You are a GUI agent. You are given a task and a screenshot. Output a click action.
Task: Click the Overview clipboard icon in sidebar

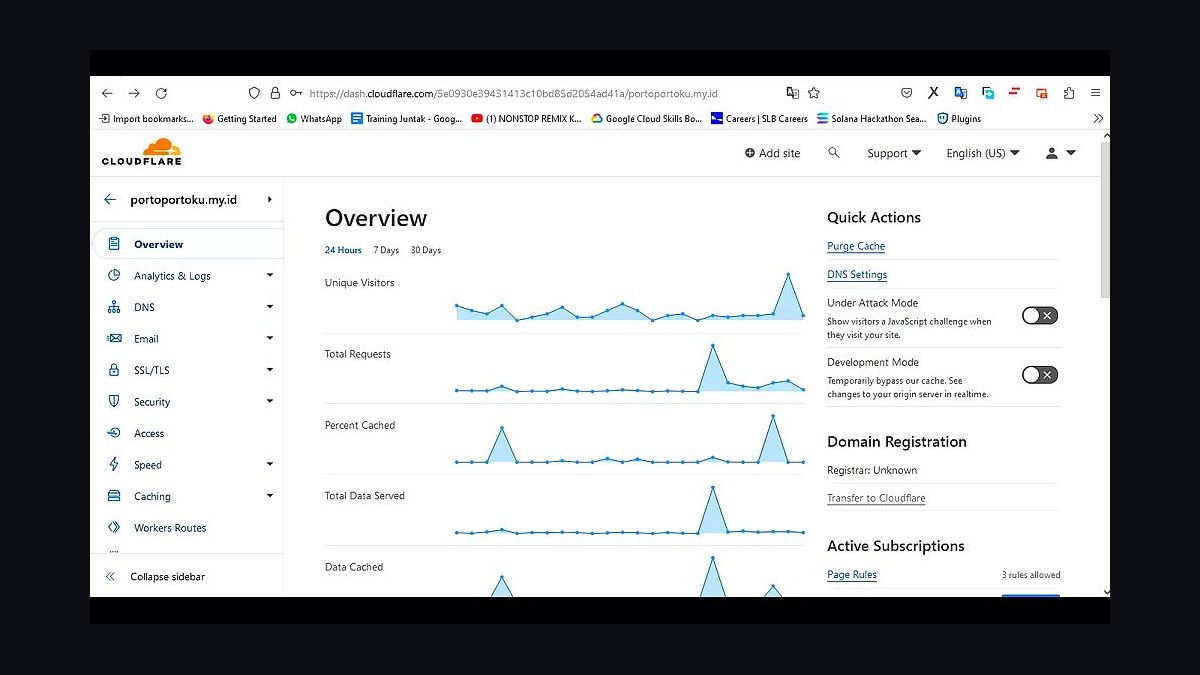[x=114, y=244]
